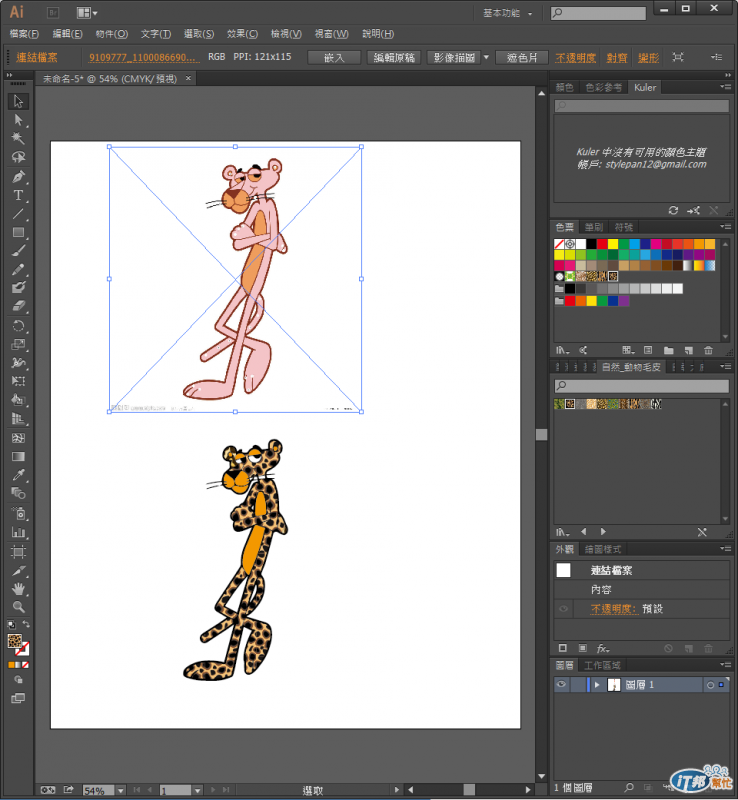Select the Mesh tool
The height and width of the screenshot is (800, 738).
click(x=18, y=438)
